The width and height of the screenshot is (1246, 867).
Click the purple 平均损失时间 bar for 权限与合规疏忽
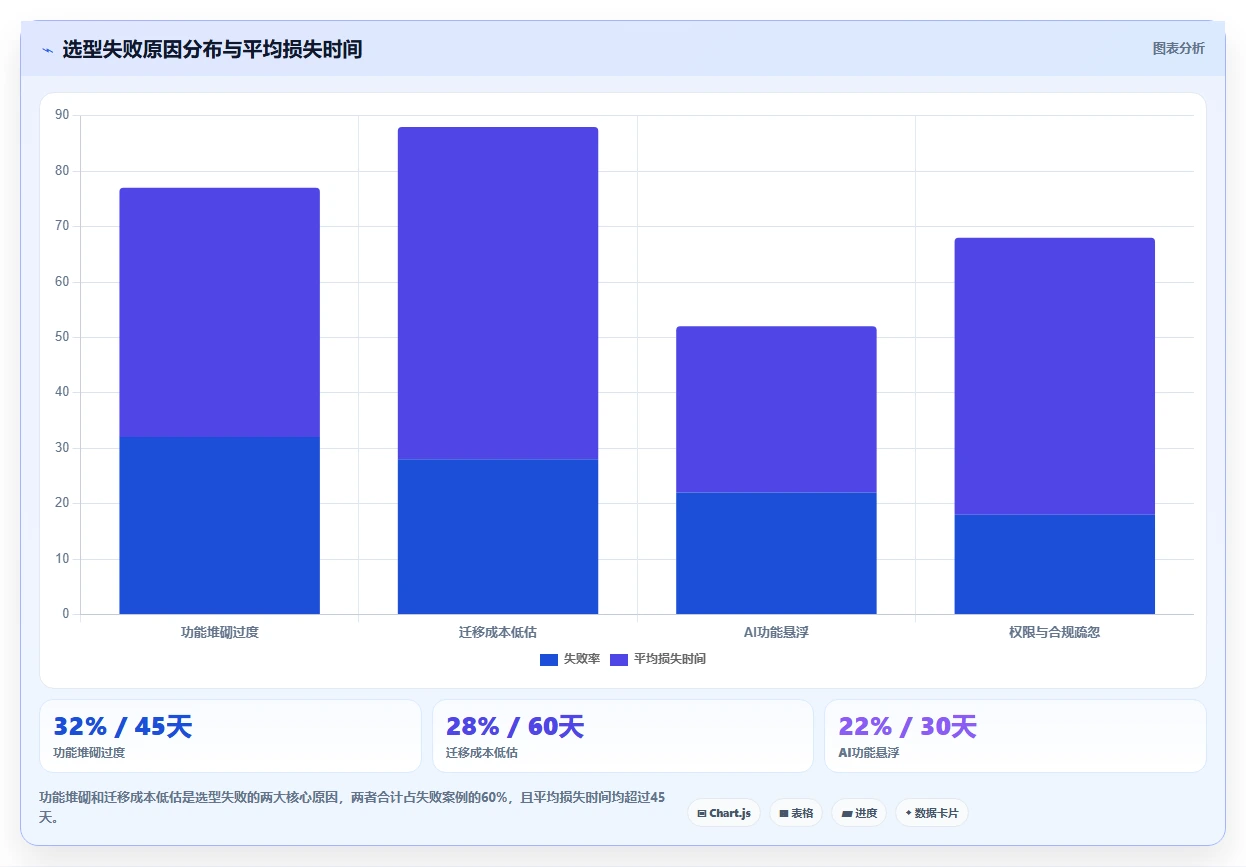click(1054, 376)
